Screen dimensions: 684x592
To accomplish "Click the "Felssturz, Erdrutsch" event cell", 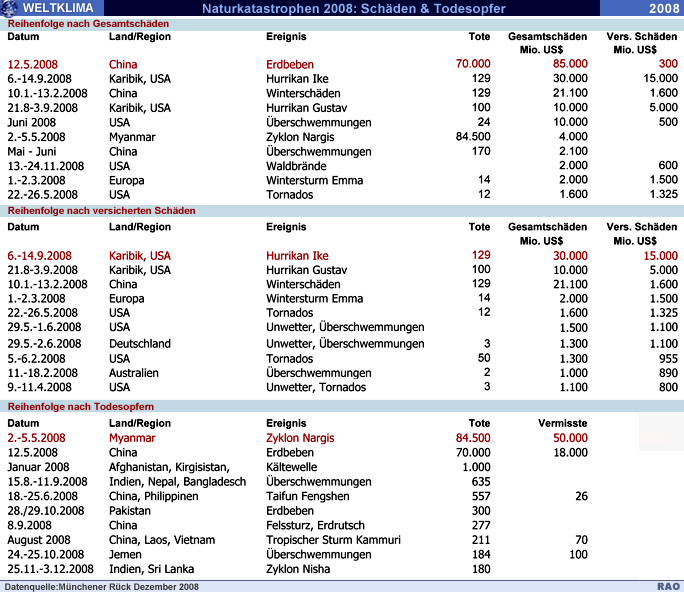I will click(315, 525).
